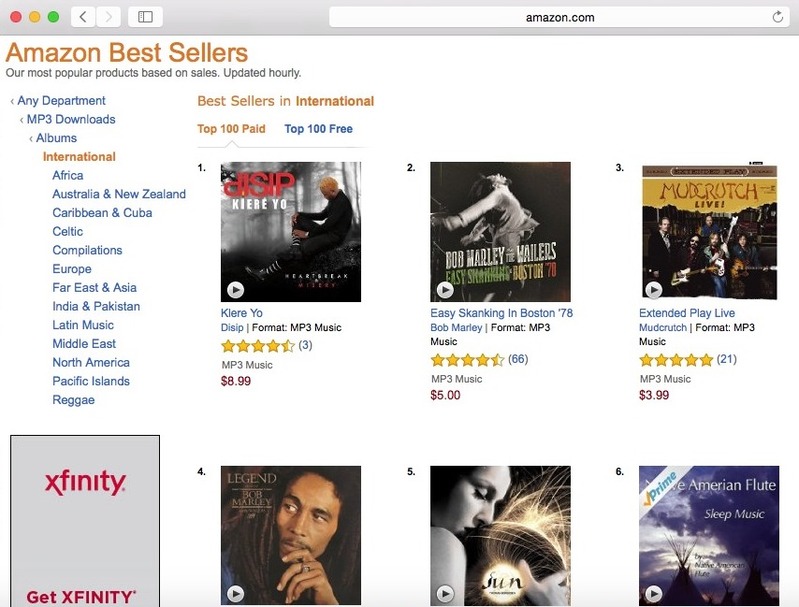Collapse to MP3 Downloads category
The image size is (799, 607).
(x=71, y=119)
